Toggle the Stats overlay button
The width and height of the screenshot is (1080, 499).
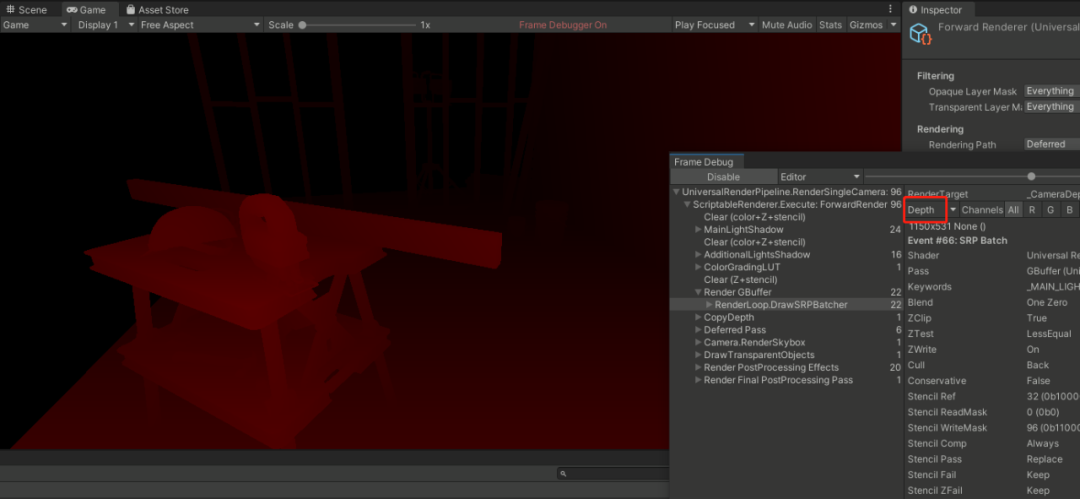(x=830, y=25)
